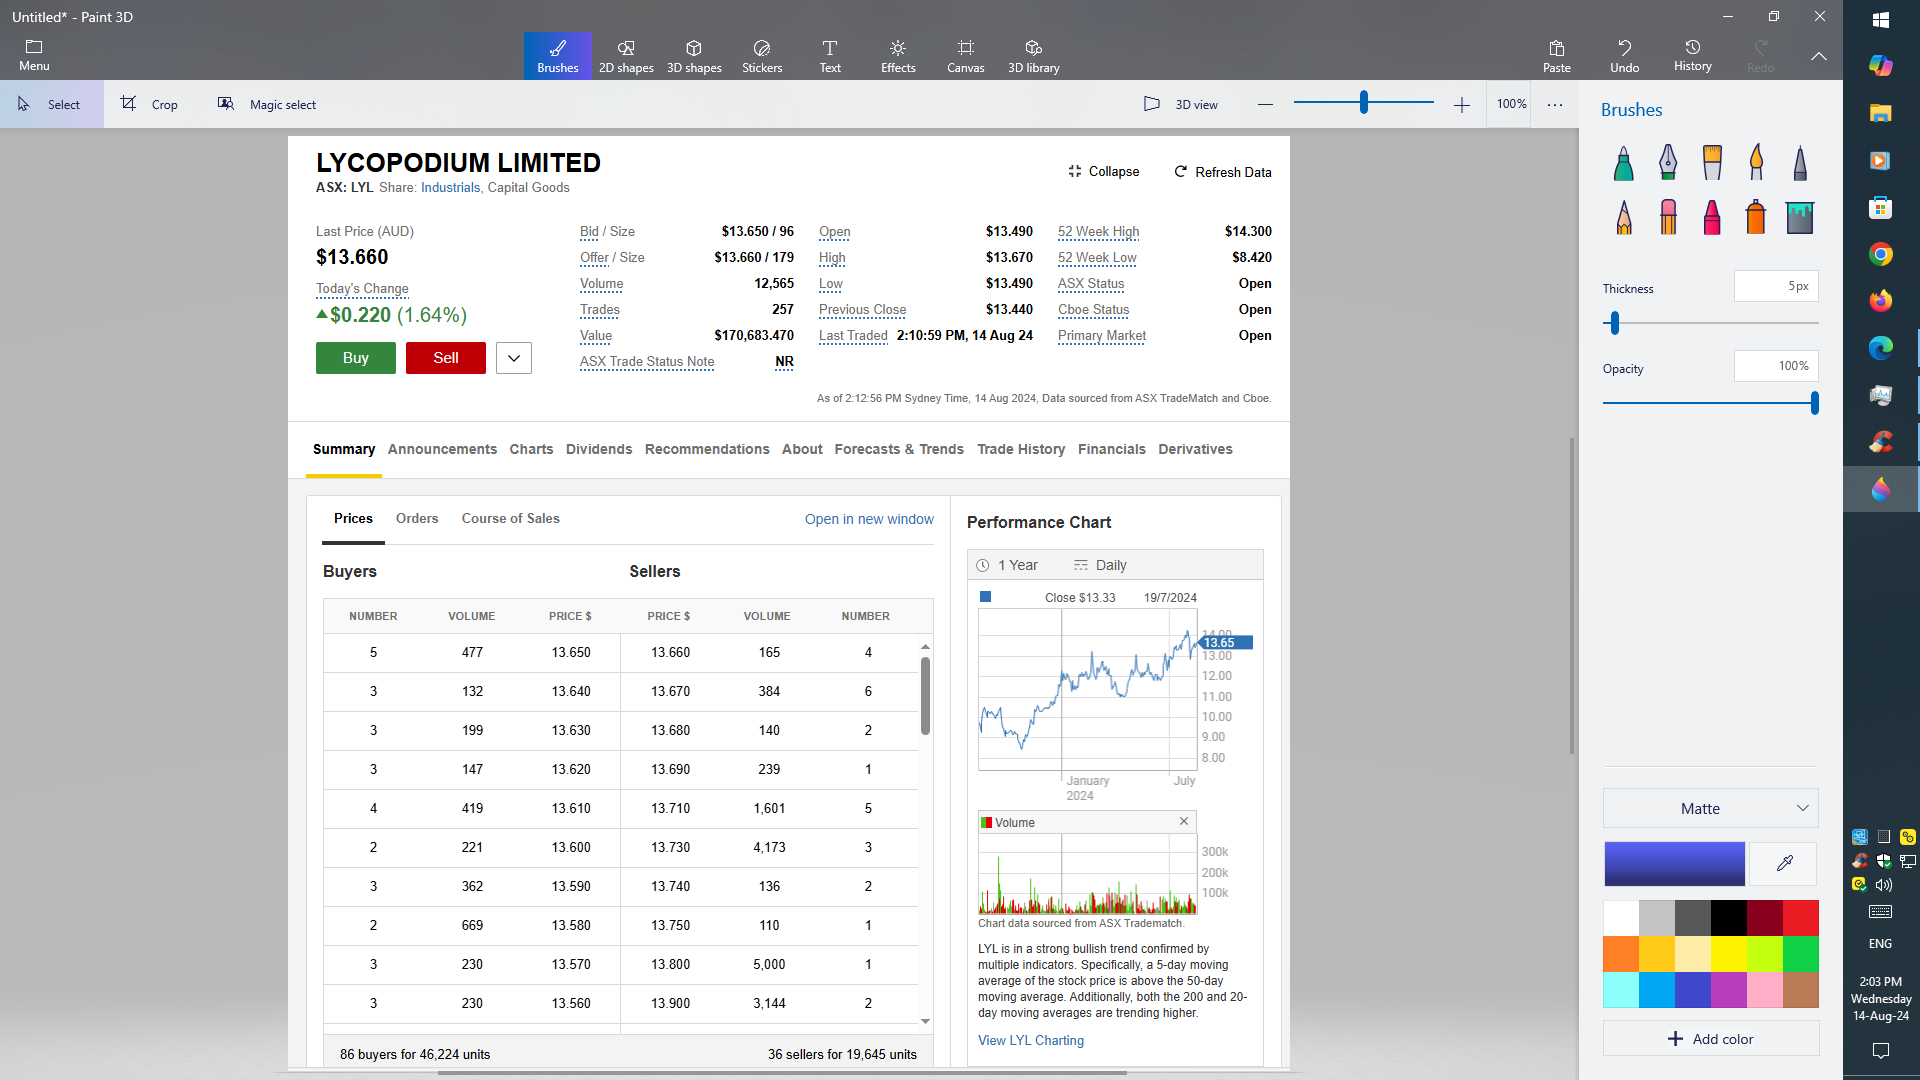Click Refresh Data in the canvas
This screenshot has height=1080, width=1920.
point(1222,172)
